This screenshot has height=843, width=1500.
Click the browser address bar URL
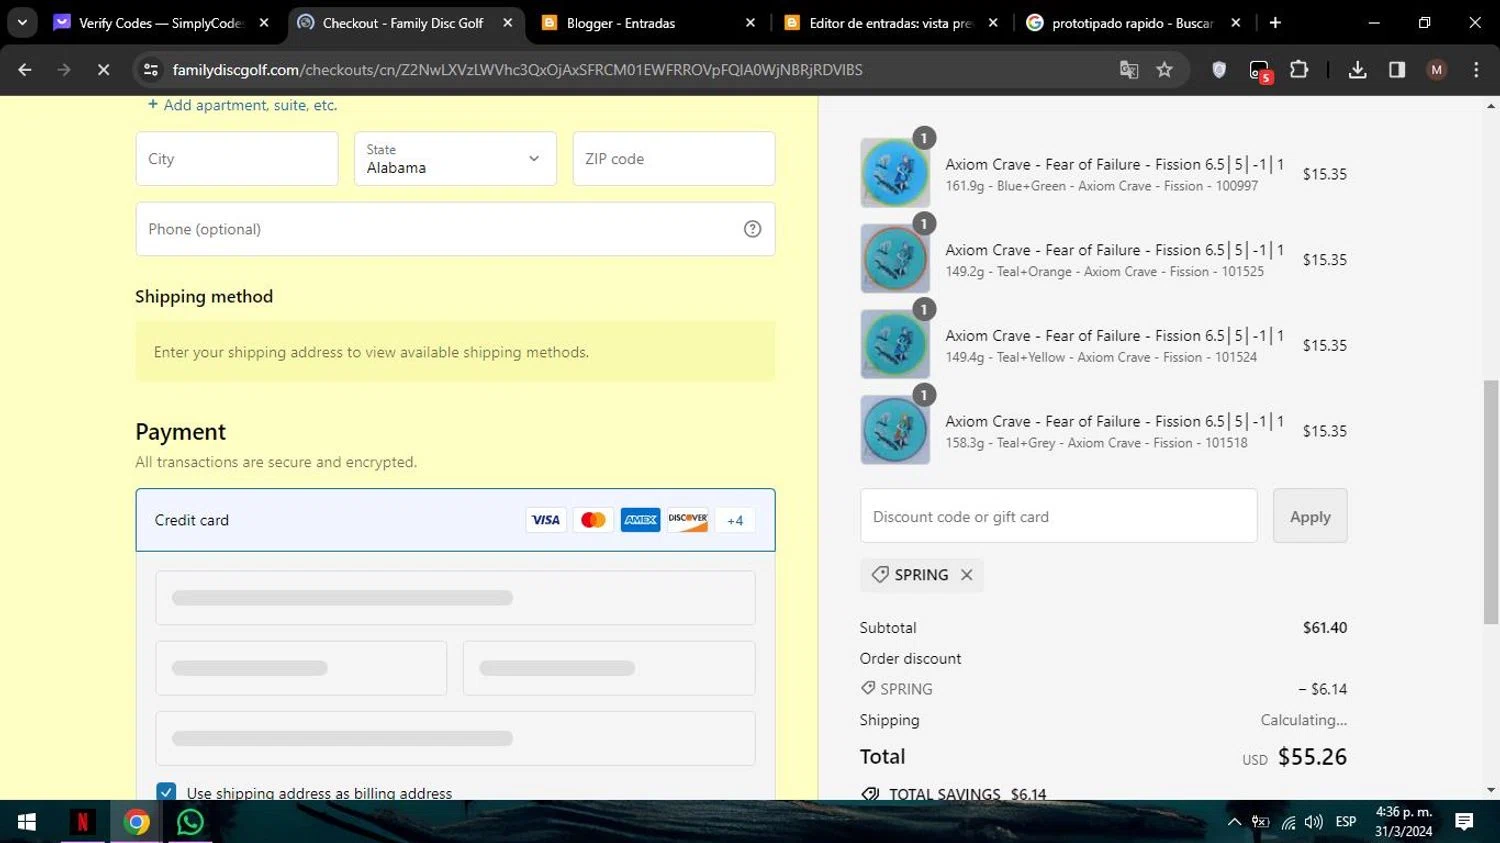(x=517, y=70)
